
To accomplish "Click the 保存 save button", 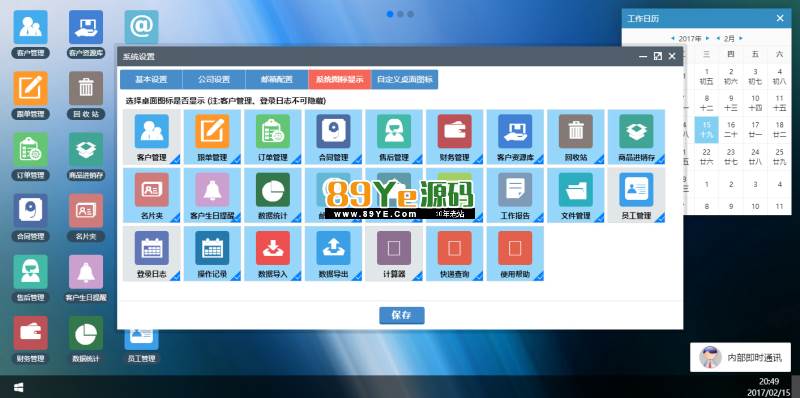I will 402,315.
